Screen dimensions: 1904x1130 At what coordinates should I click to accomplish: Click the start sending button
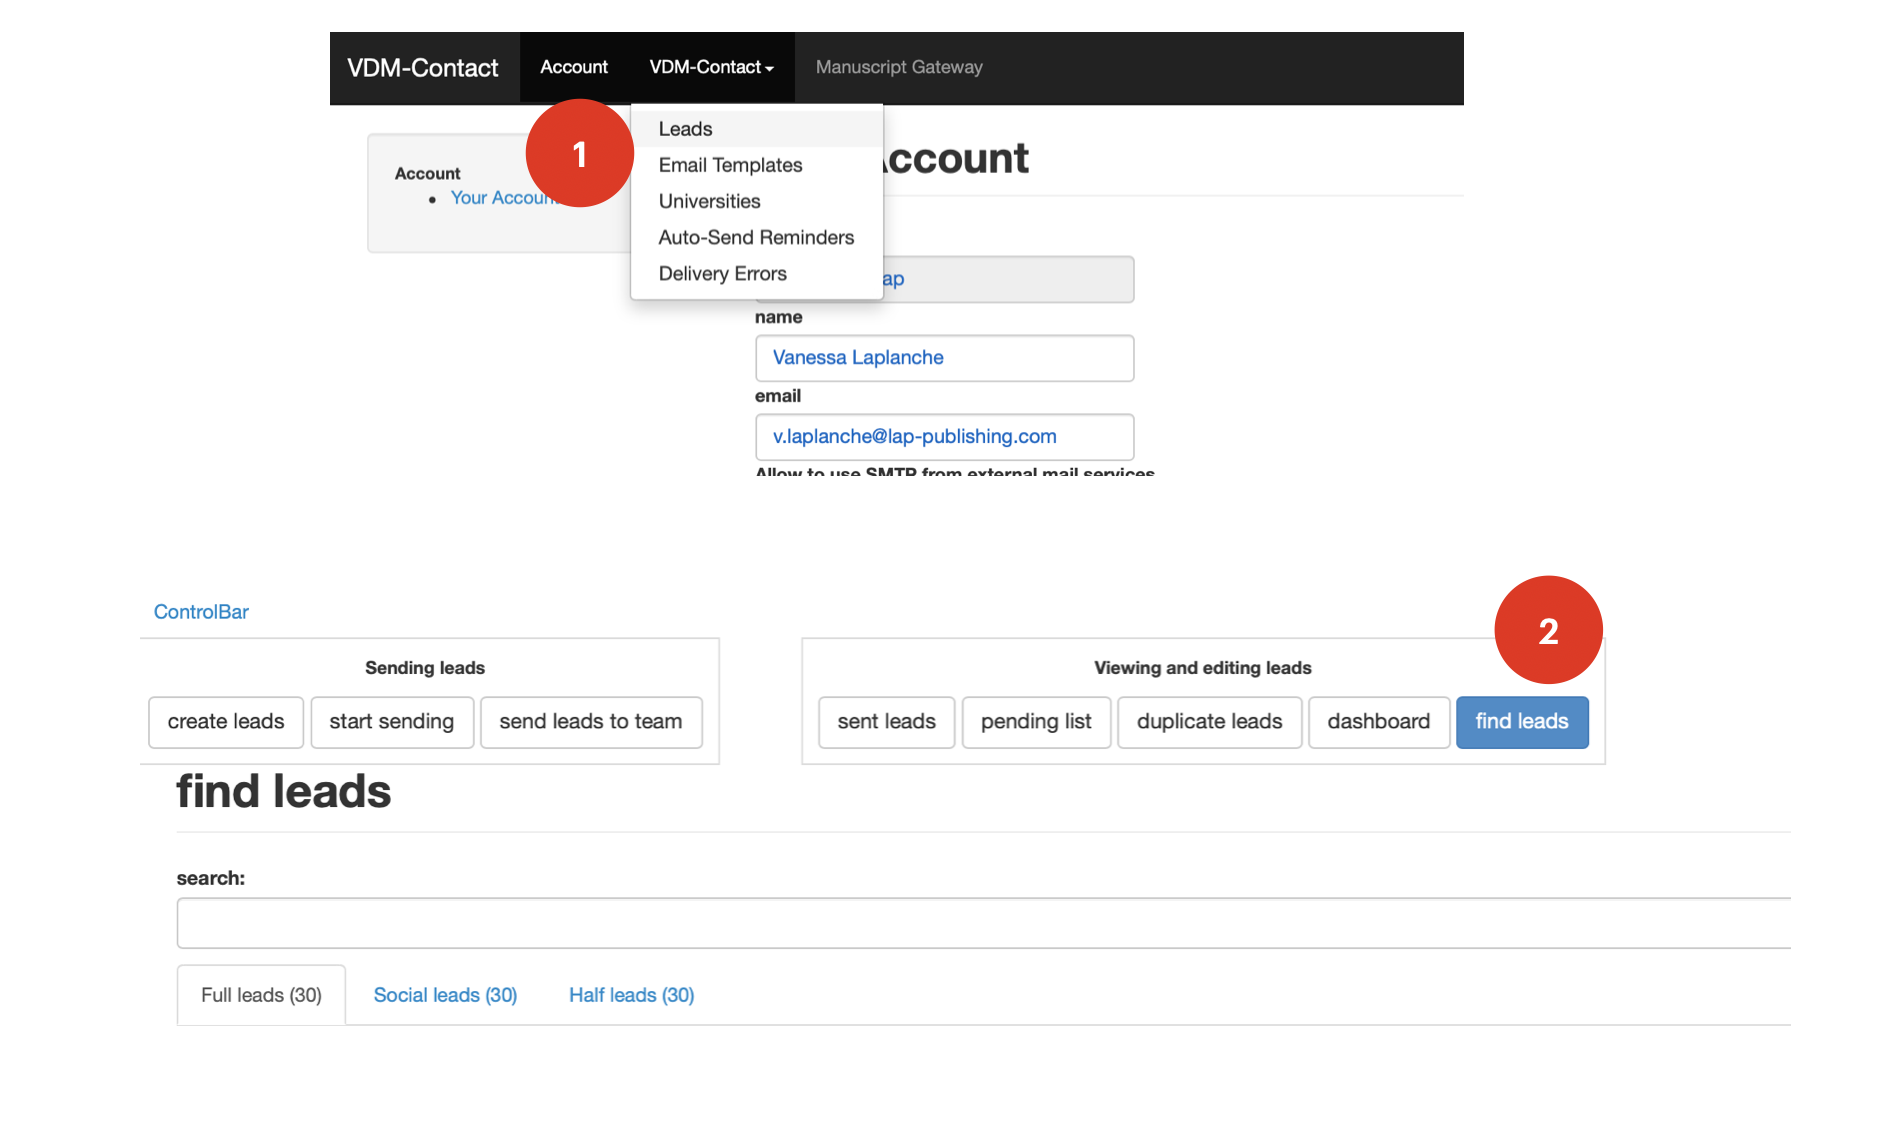[391, 722]
